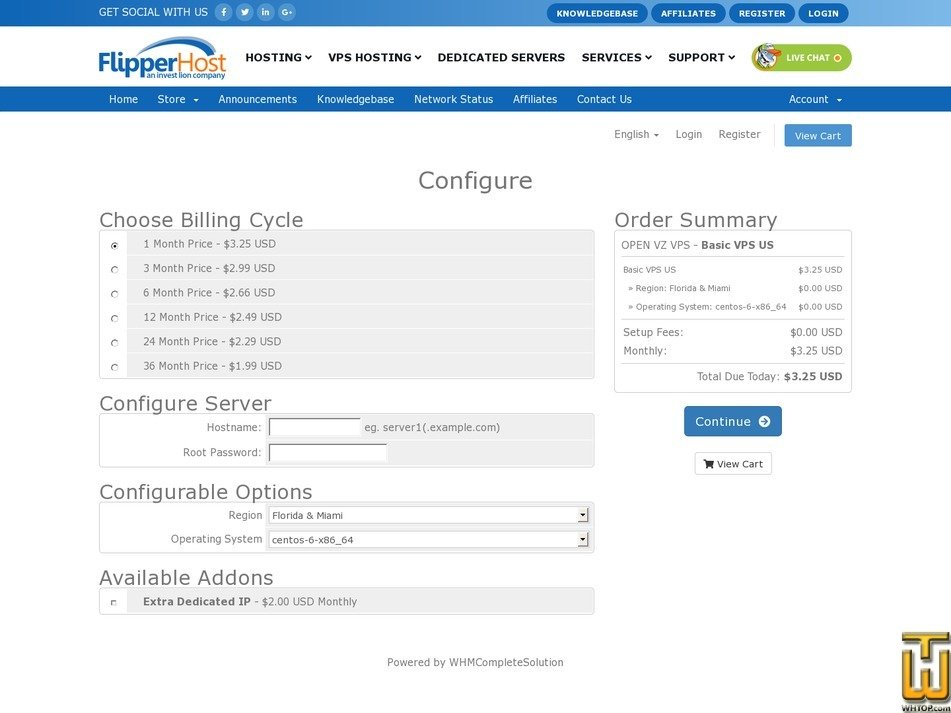This screenshot has height=713, width=951.
Task: Expand the Account menu
Action: (813, 99)
